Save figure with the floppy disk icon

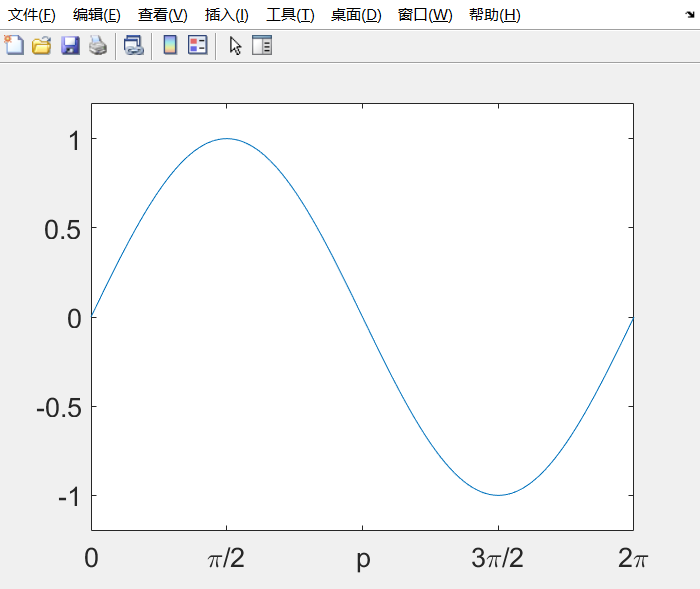pos(70,46)
